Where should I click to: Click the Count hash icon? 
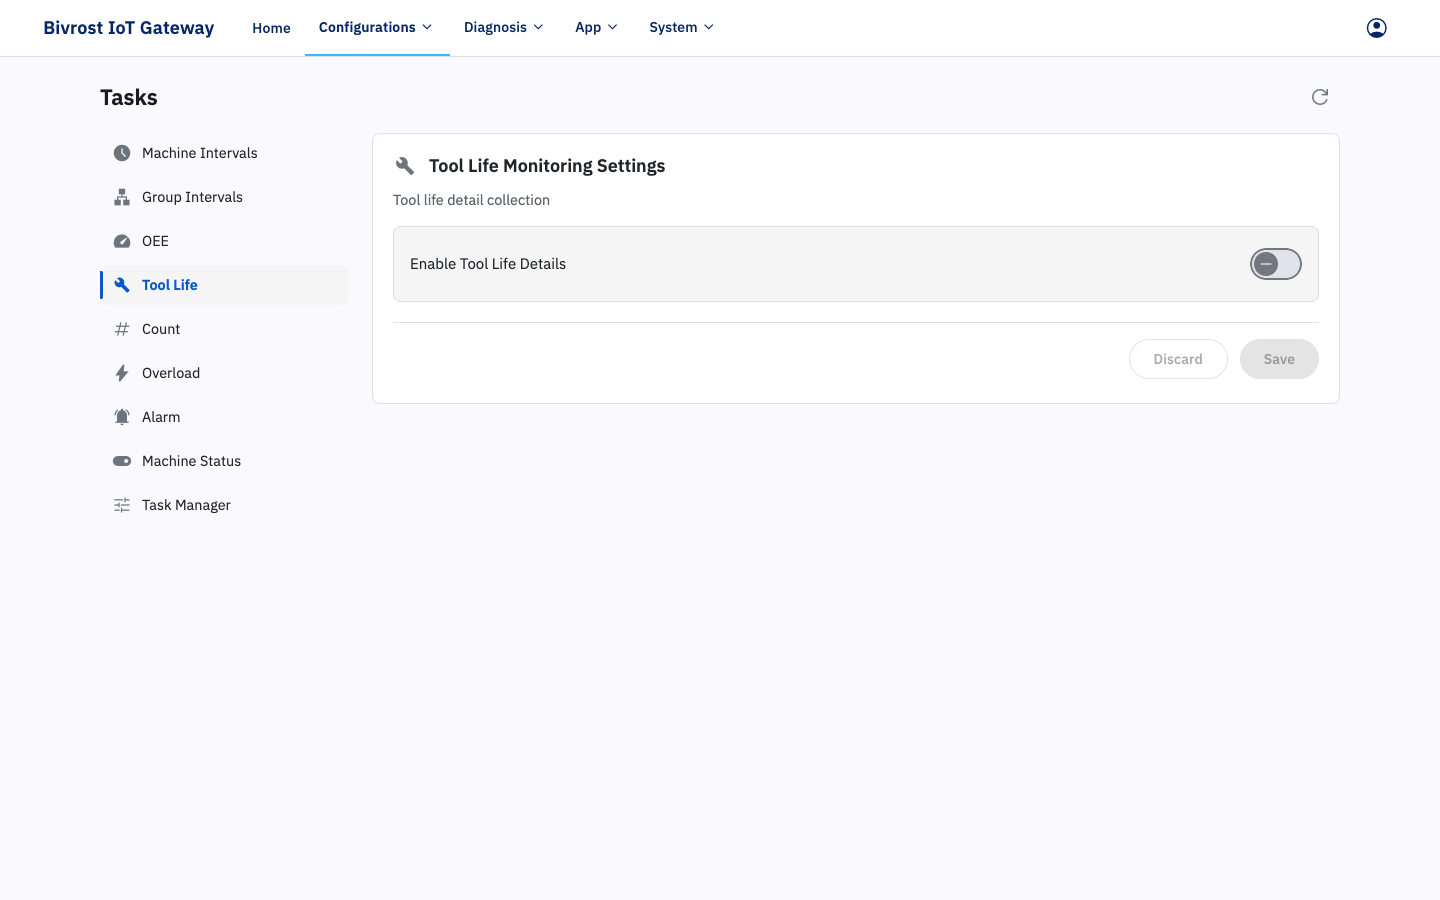click(x=122, y=329)
